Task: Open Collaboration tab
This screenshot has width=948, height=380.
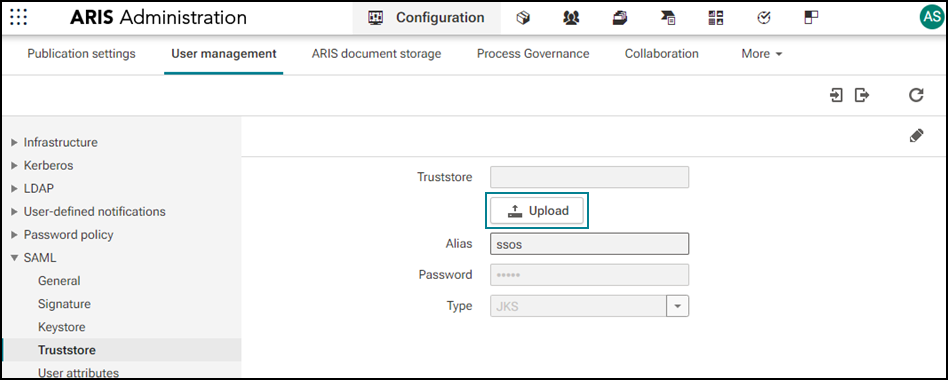Action: tap(661, 54)
